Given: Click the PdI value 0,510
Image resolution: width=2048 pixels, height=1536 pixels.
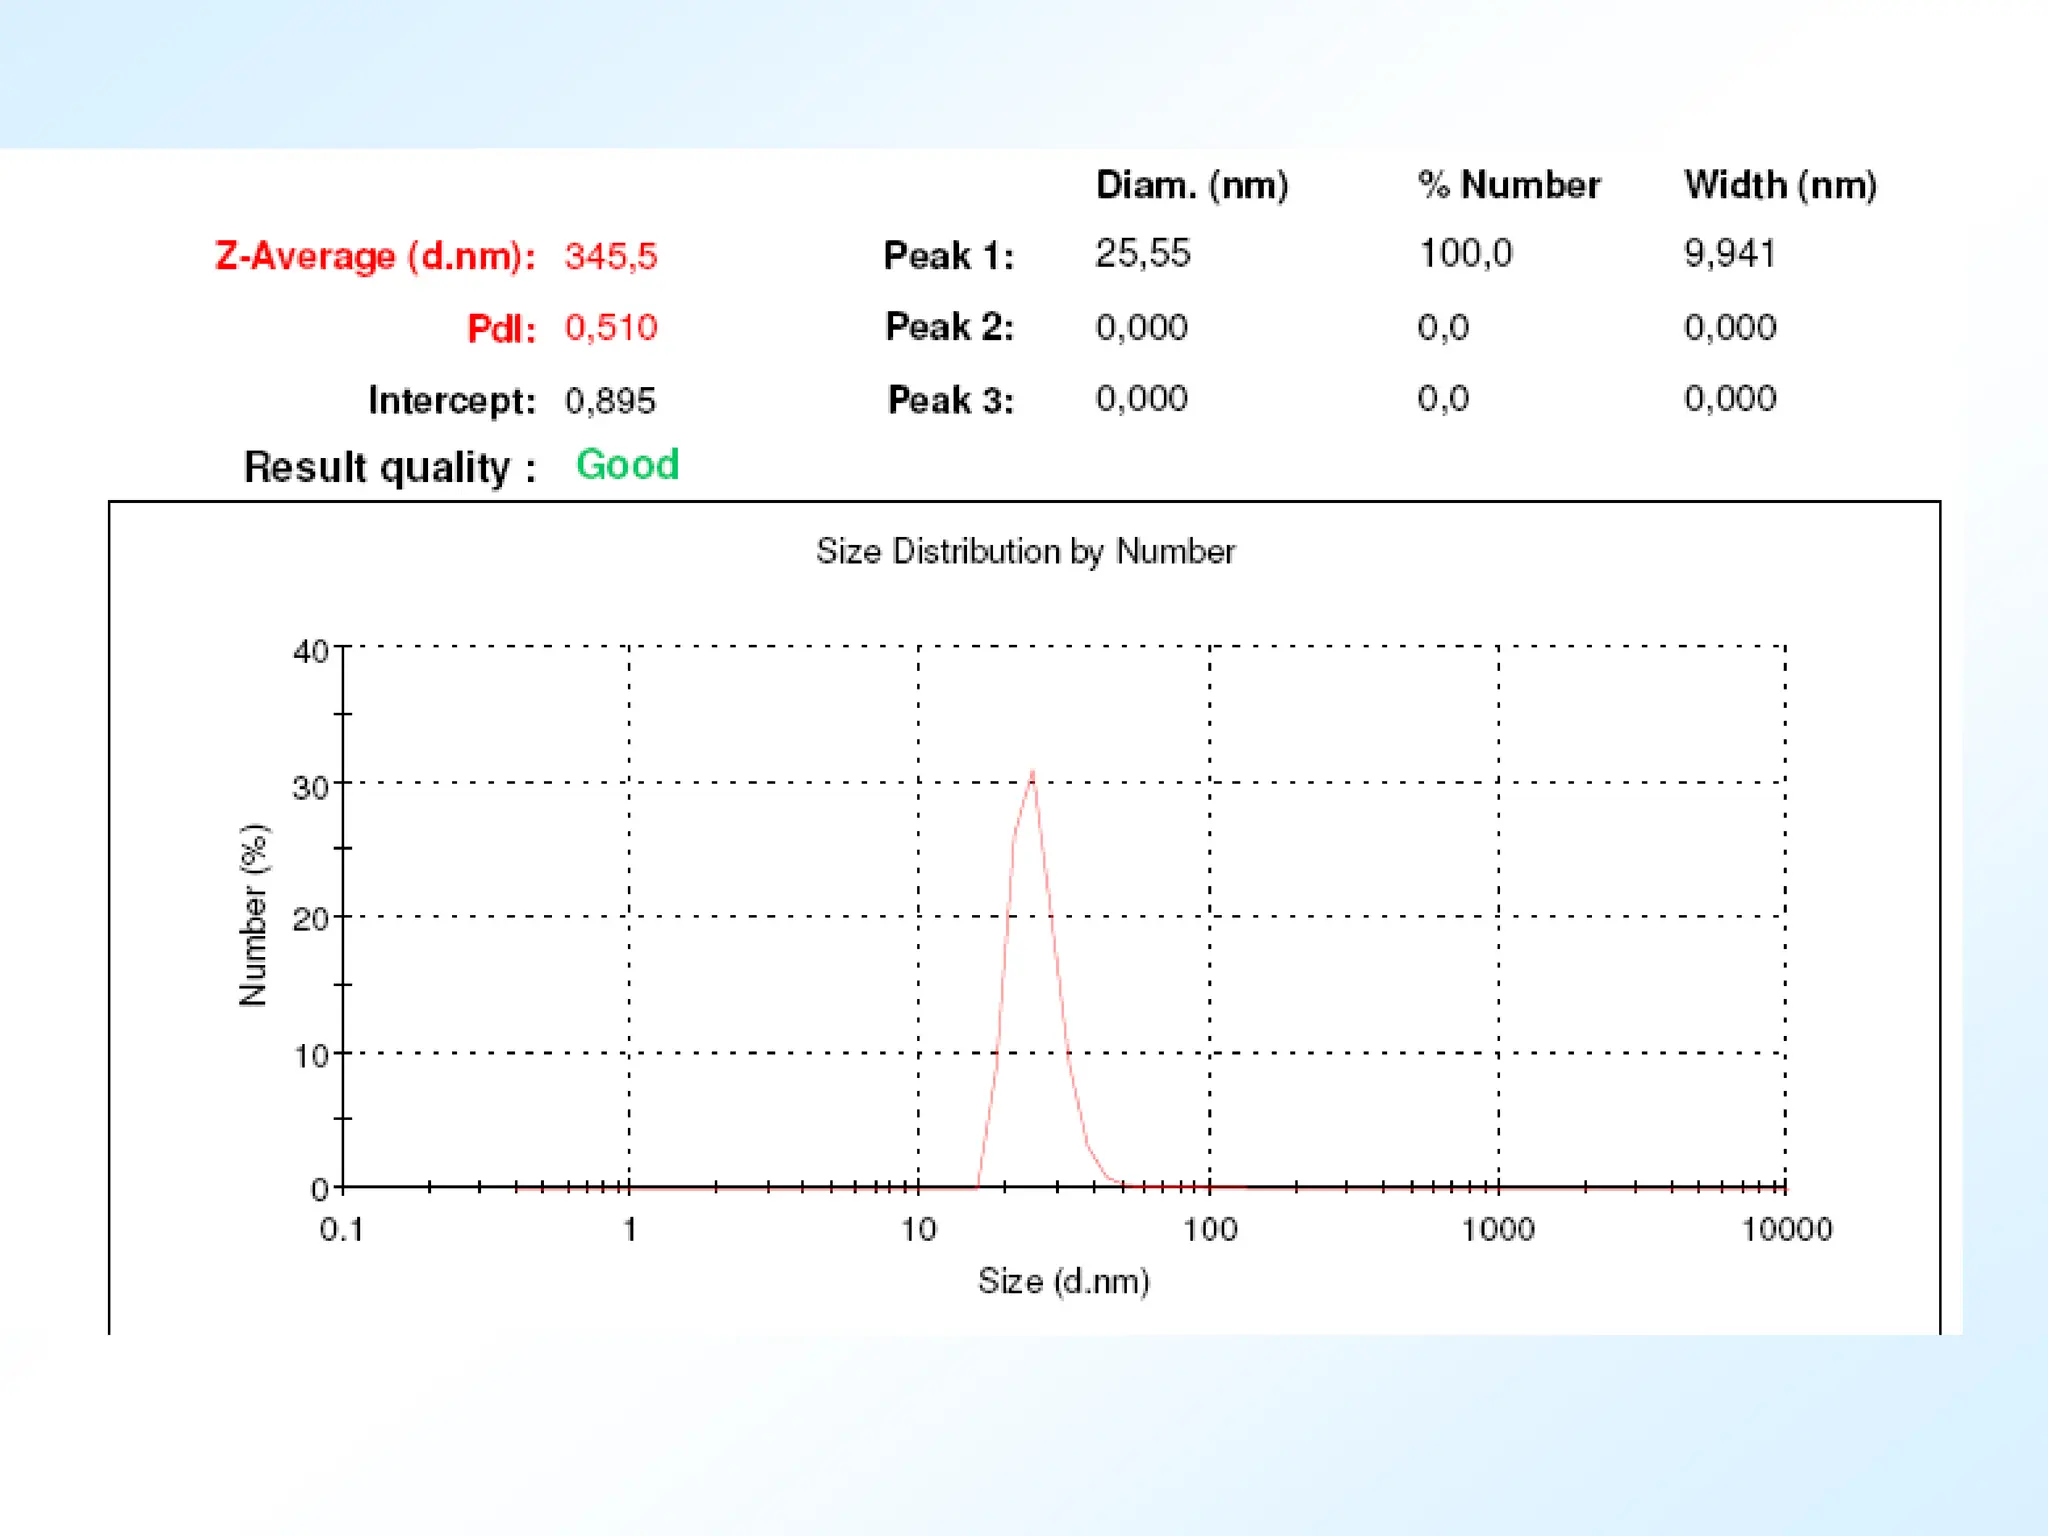Looking at the screenshot, I should tap(610, 328).
